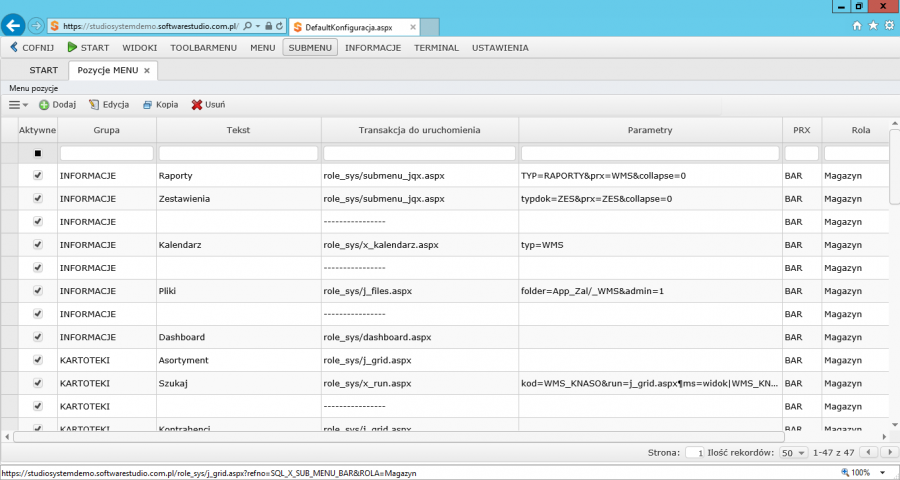
Task: Uncheck Aktywne for the Raporty row
Action: point(38,175)
